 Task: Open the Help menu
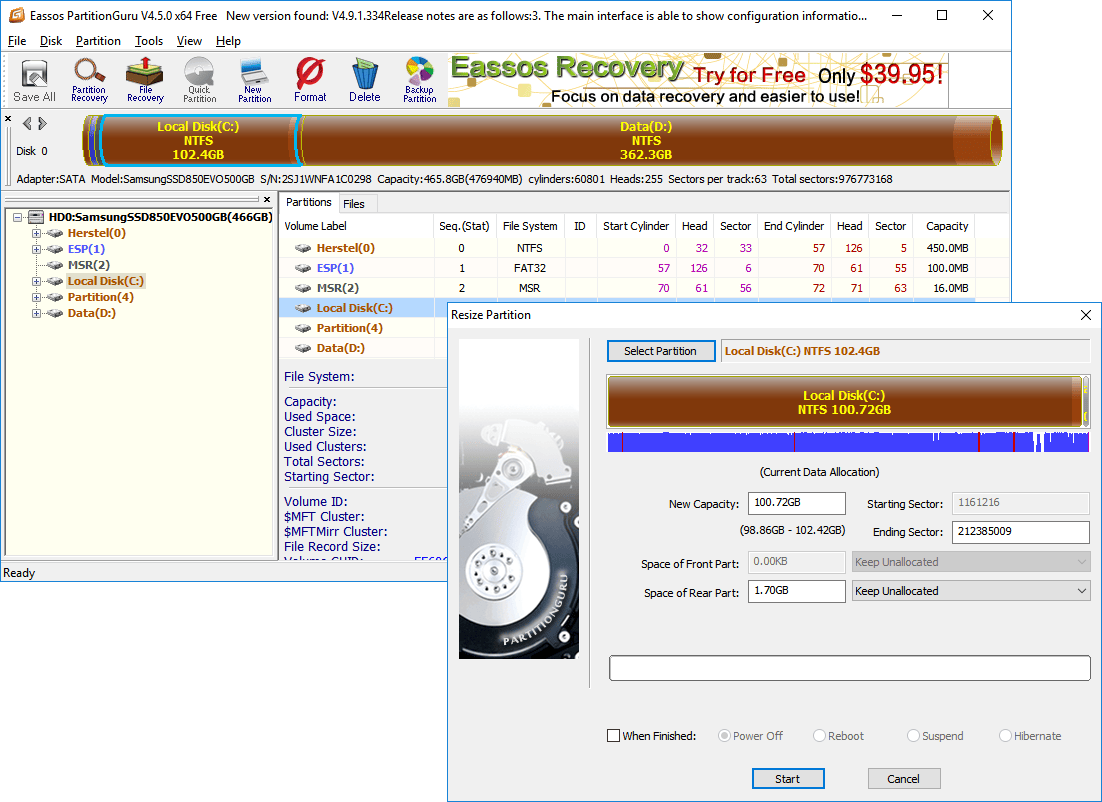click(228, 41)
